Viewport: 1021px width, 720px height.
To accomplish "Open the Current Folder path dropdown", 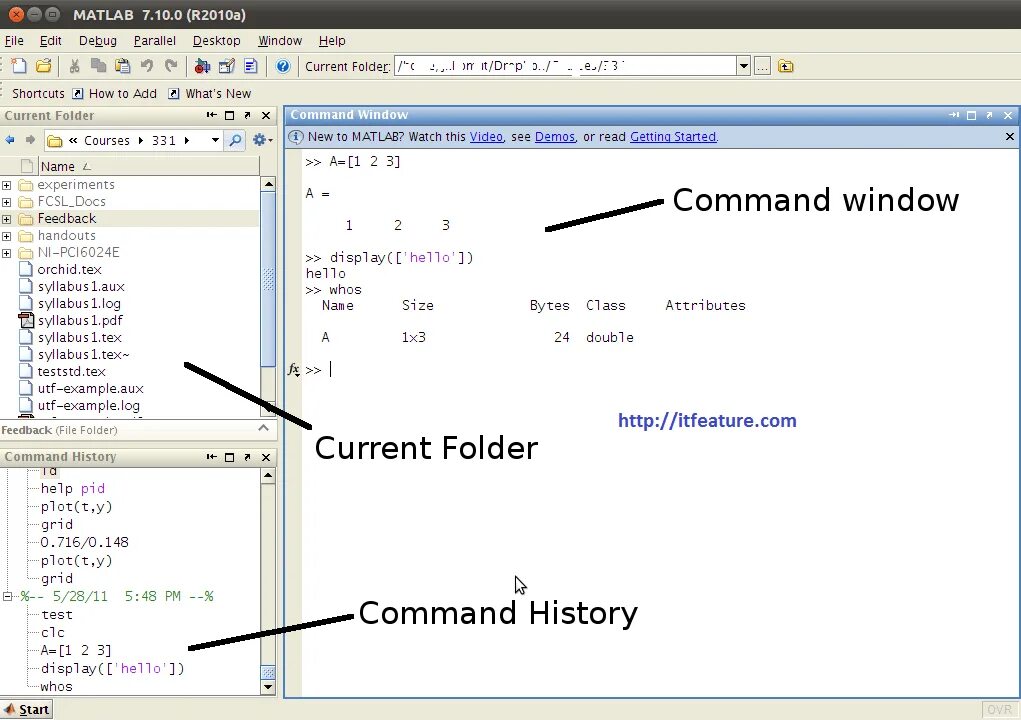I will (744, 66).
